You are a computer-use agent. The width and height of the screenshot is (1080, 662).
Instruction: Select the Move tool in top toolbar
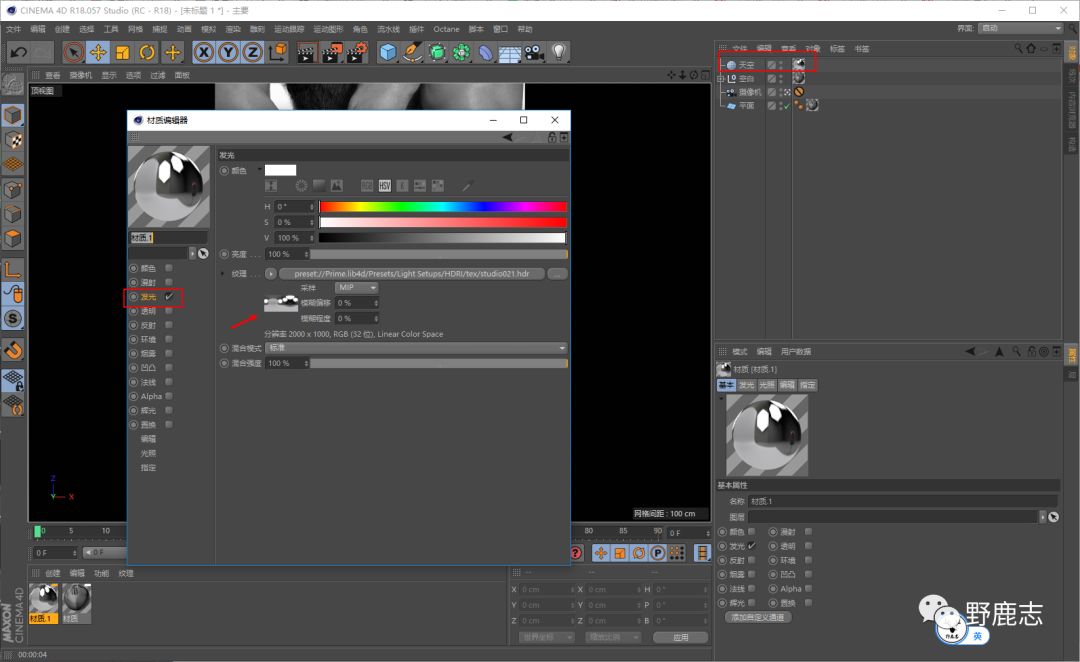pyautogui.click(x=98, y=52)
